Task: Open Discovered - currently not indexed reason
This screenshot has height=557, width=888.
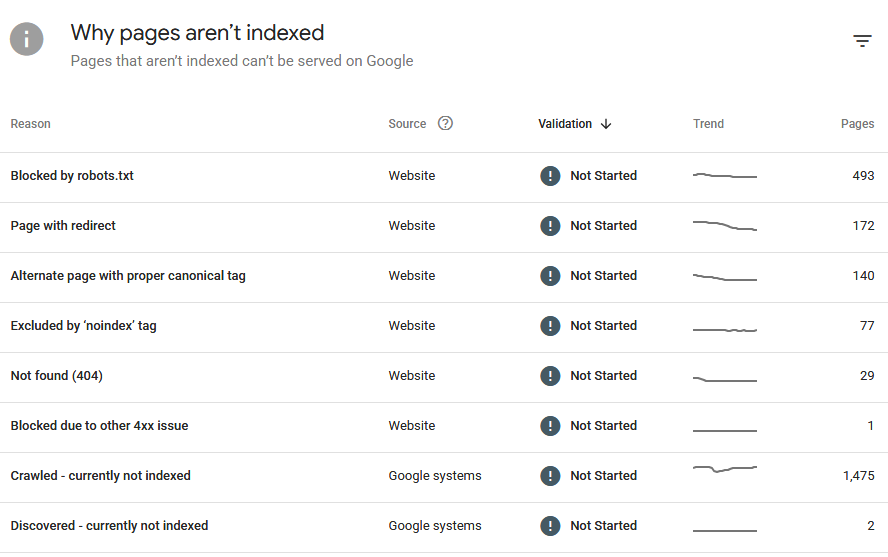Action: [x=109, y=526]
